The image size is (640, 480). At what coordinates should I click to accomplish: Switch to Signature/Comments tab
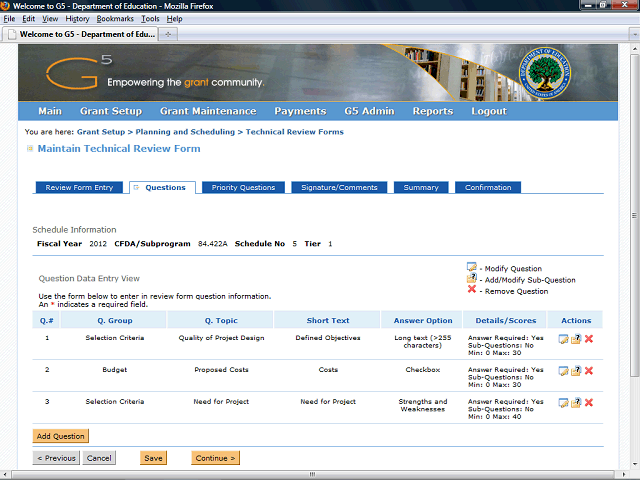click(339, 187)
